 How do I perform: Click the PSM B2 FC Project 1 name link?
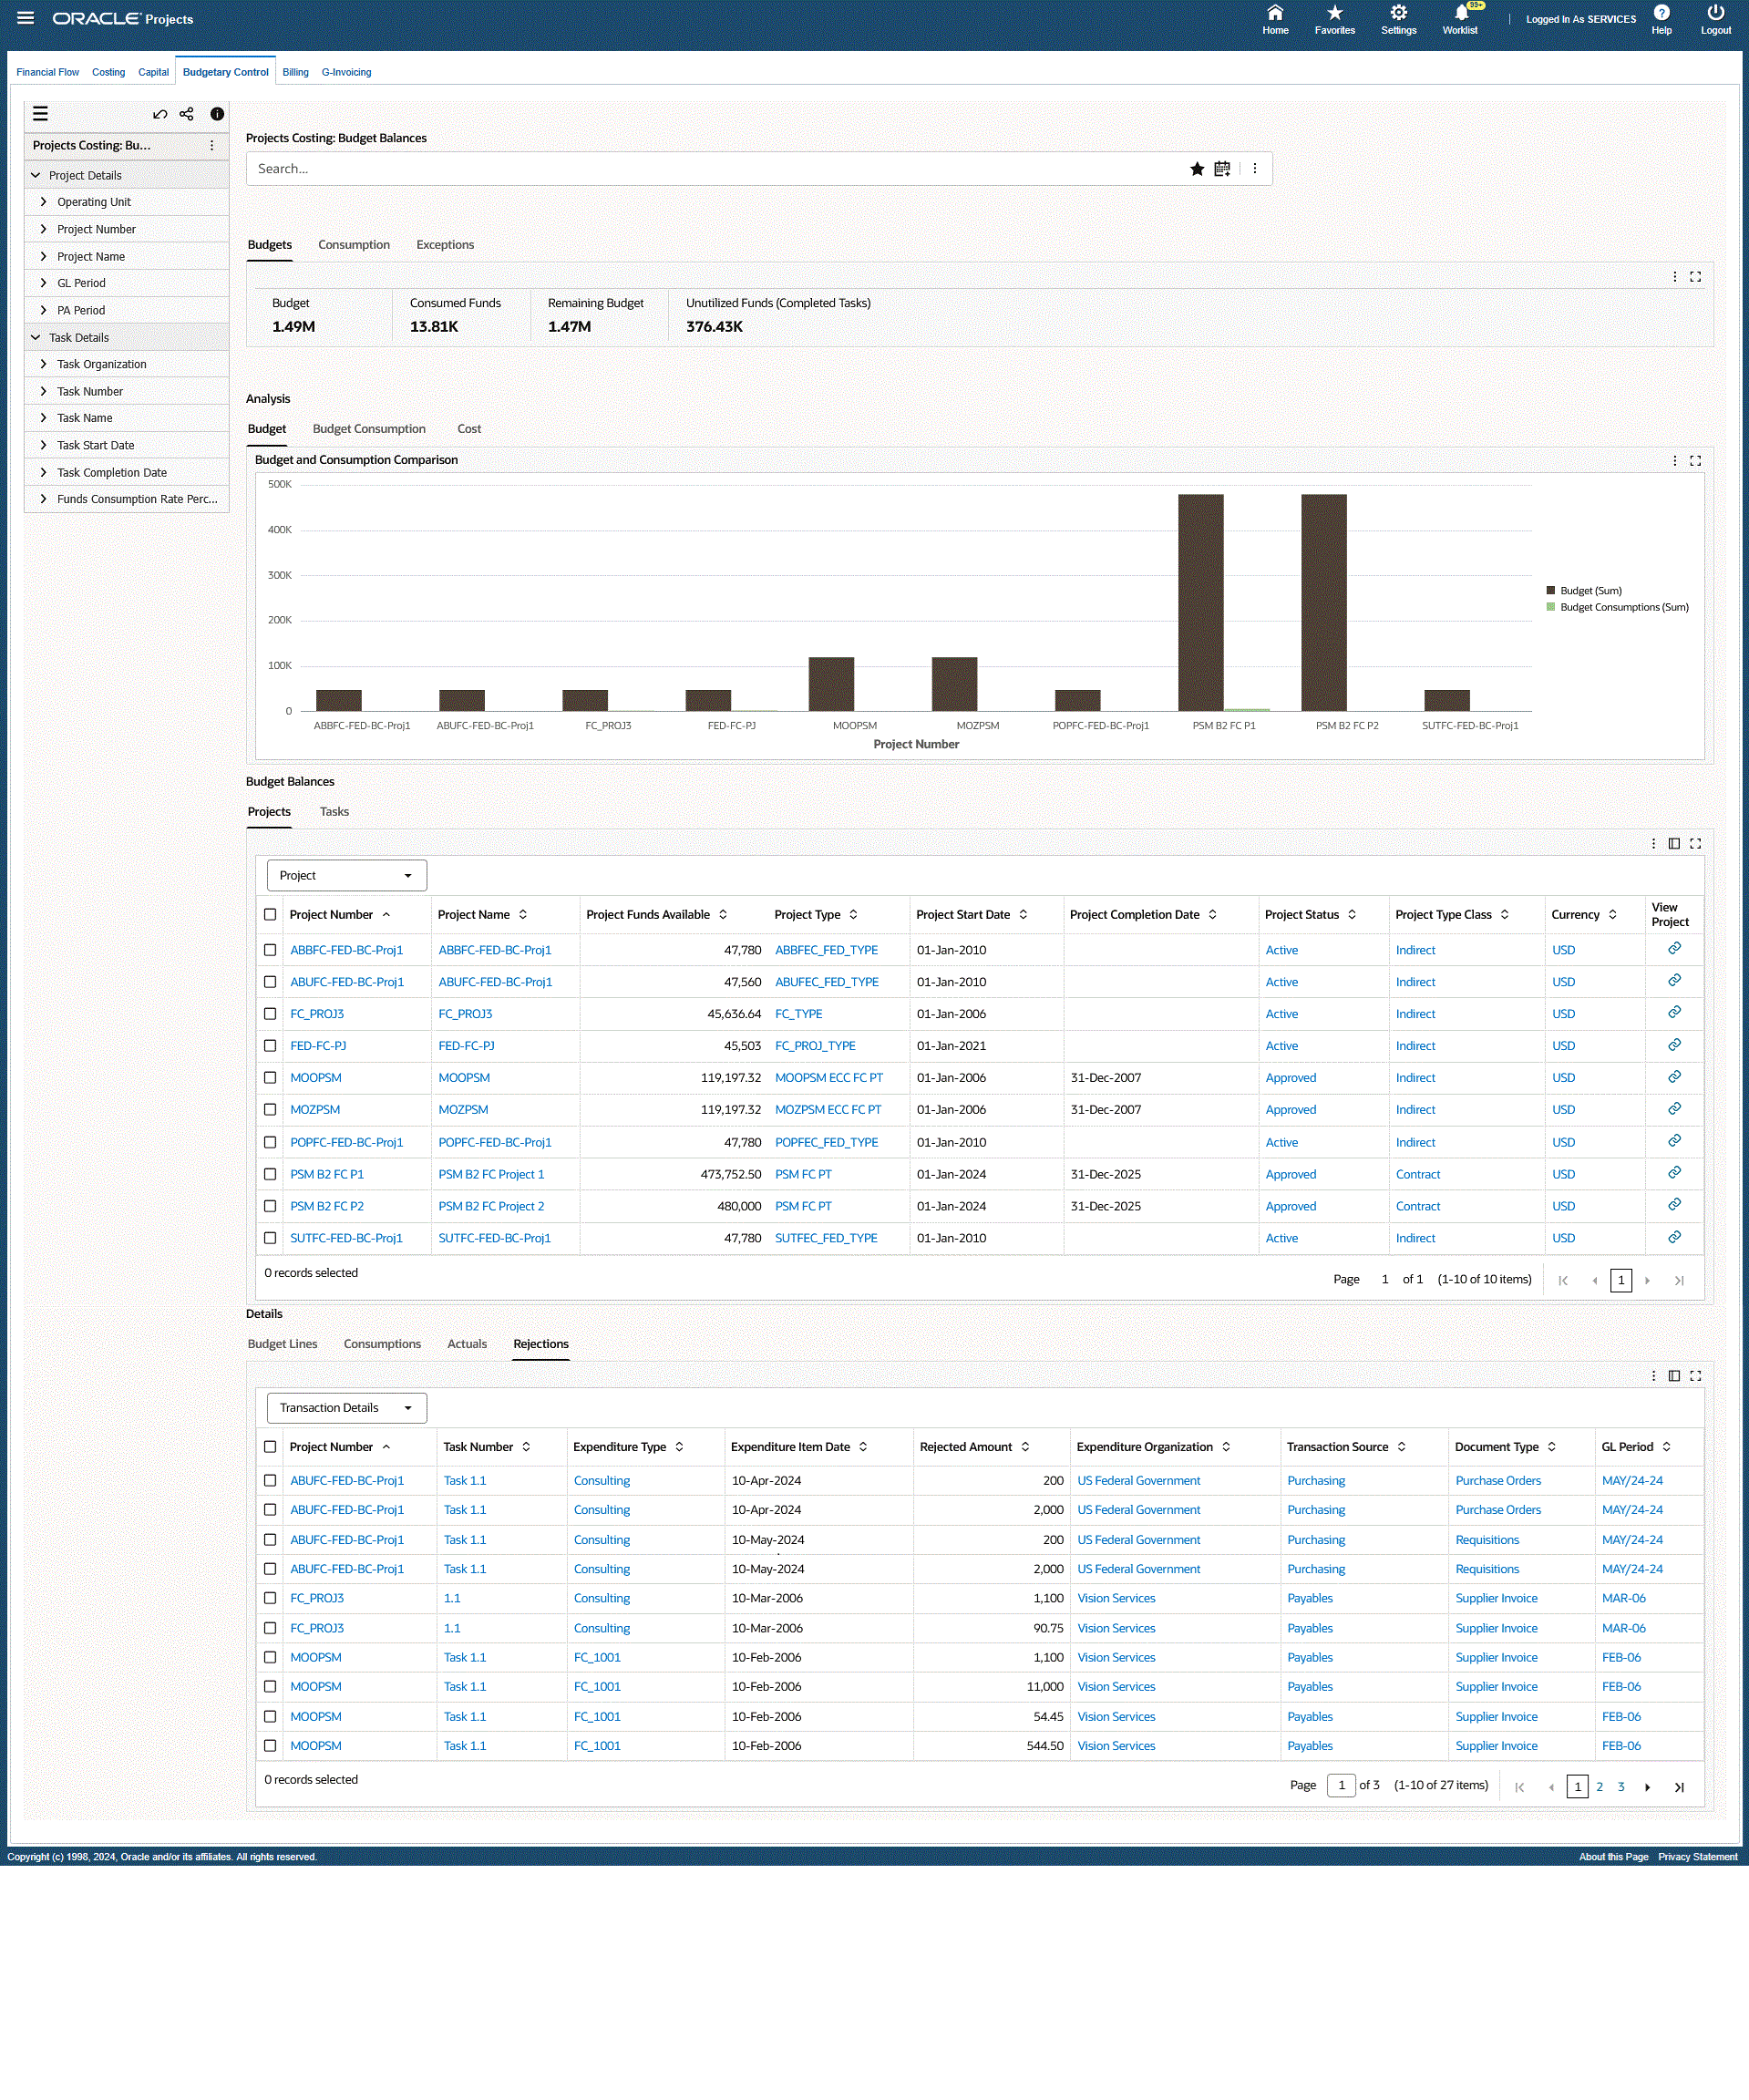(491, 1174)
